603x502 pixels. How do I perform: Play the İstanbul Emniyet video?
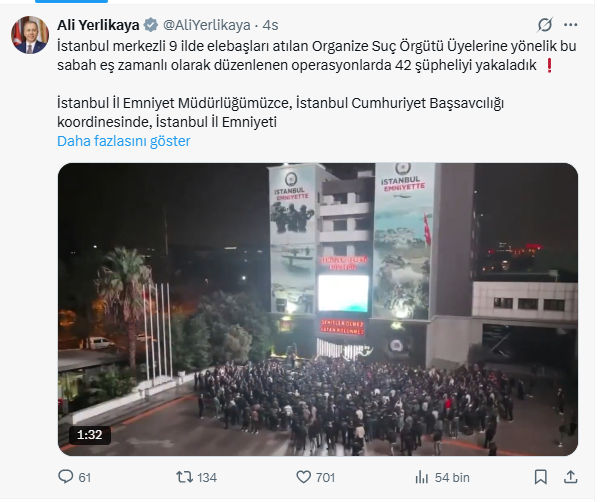318,309
